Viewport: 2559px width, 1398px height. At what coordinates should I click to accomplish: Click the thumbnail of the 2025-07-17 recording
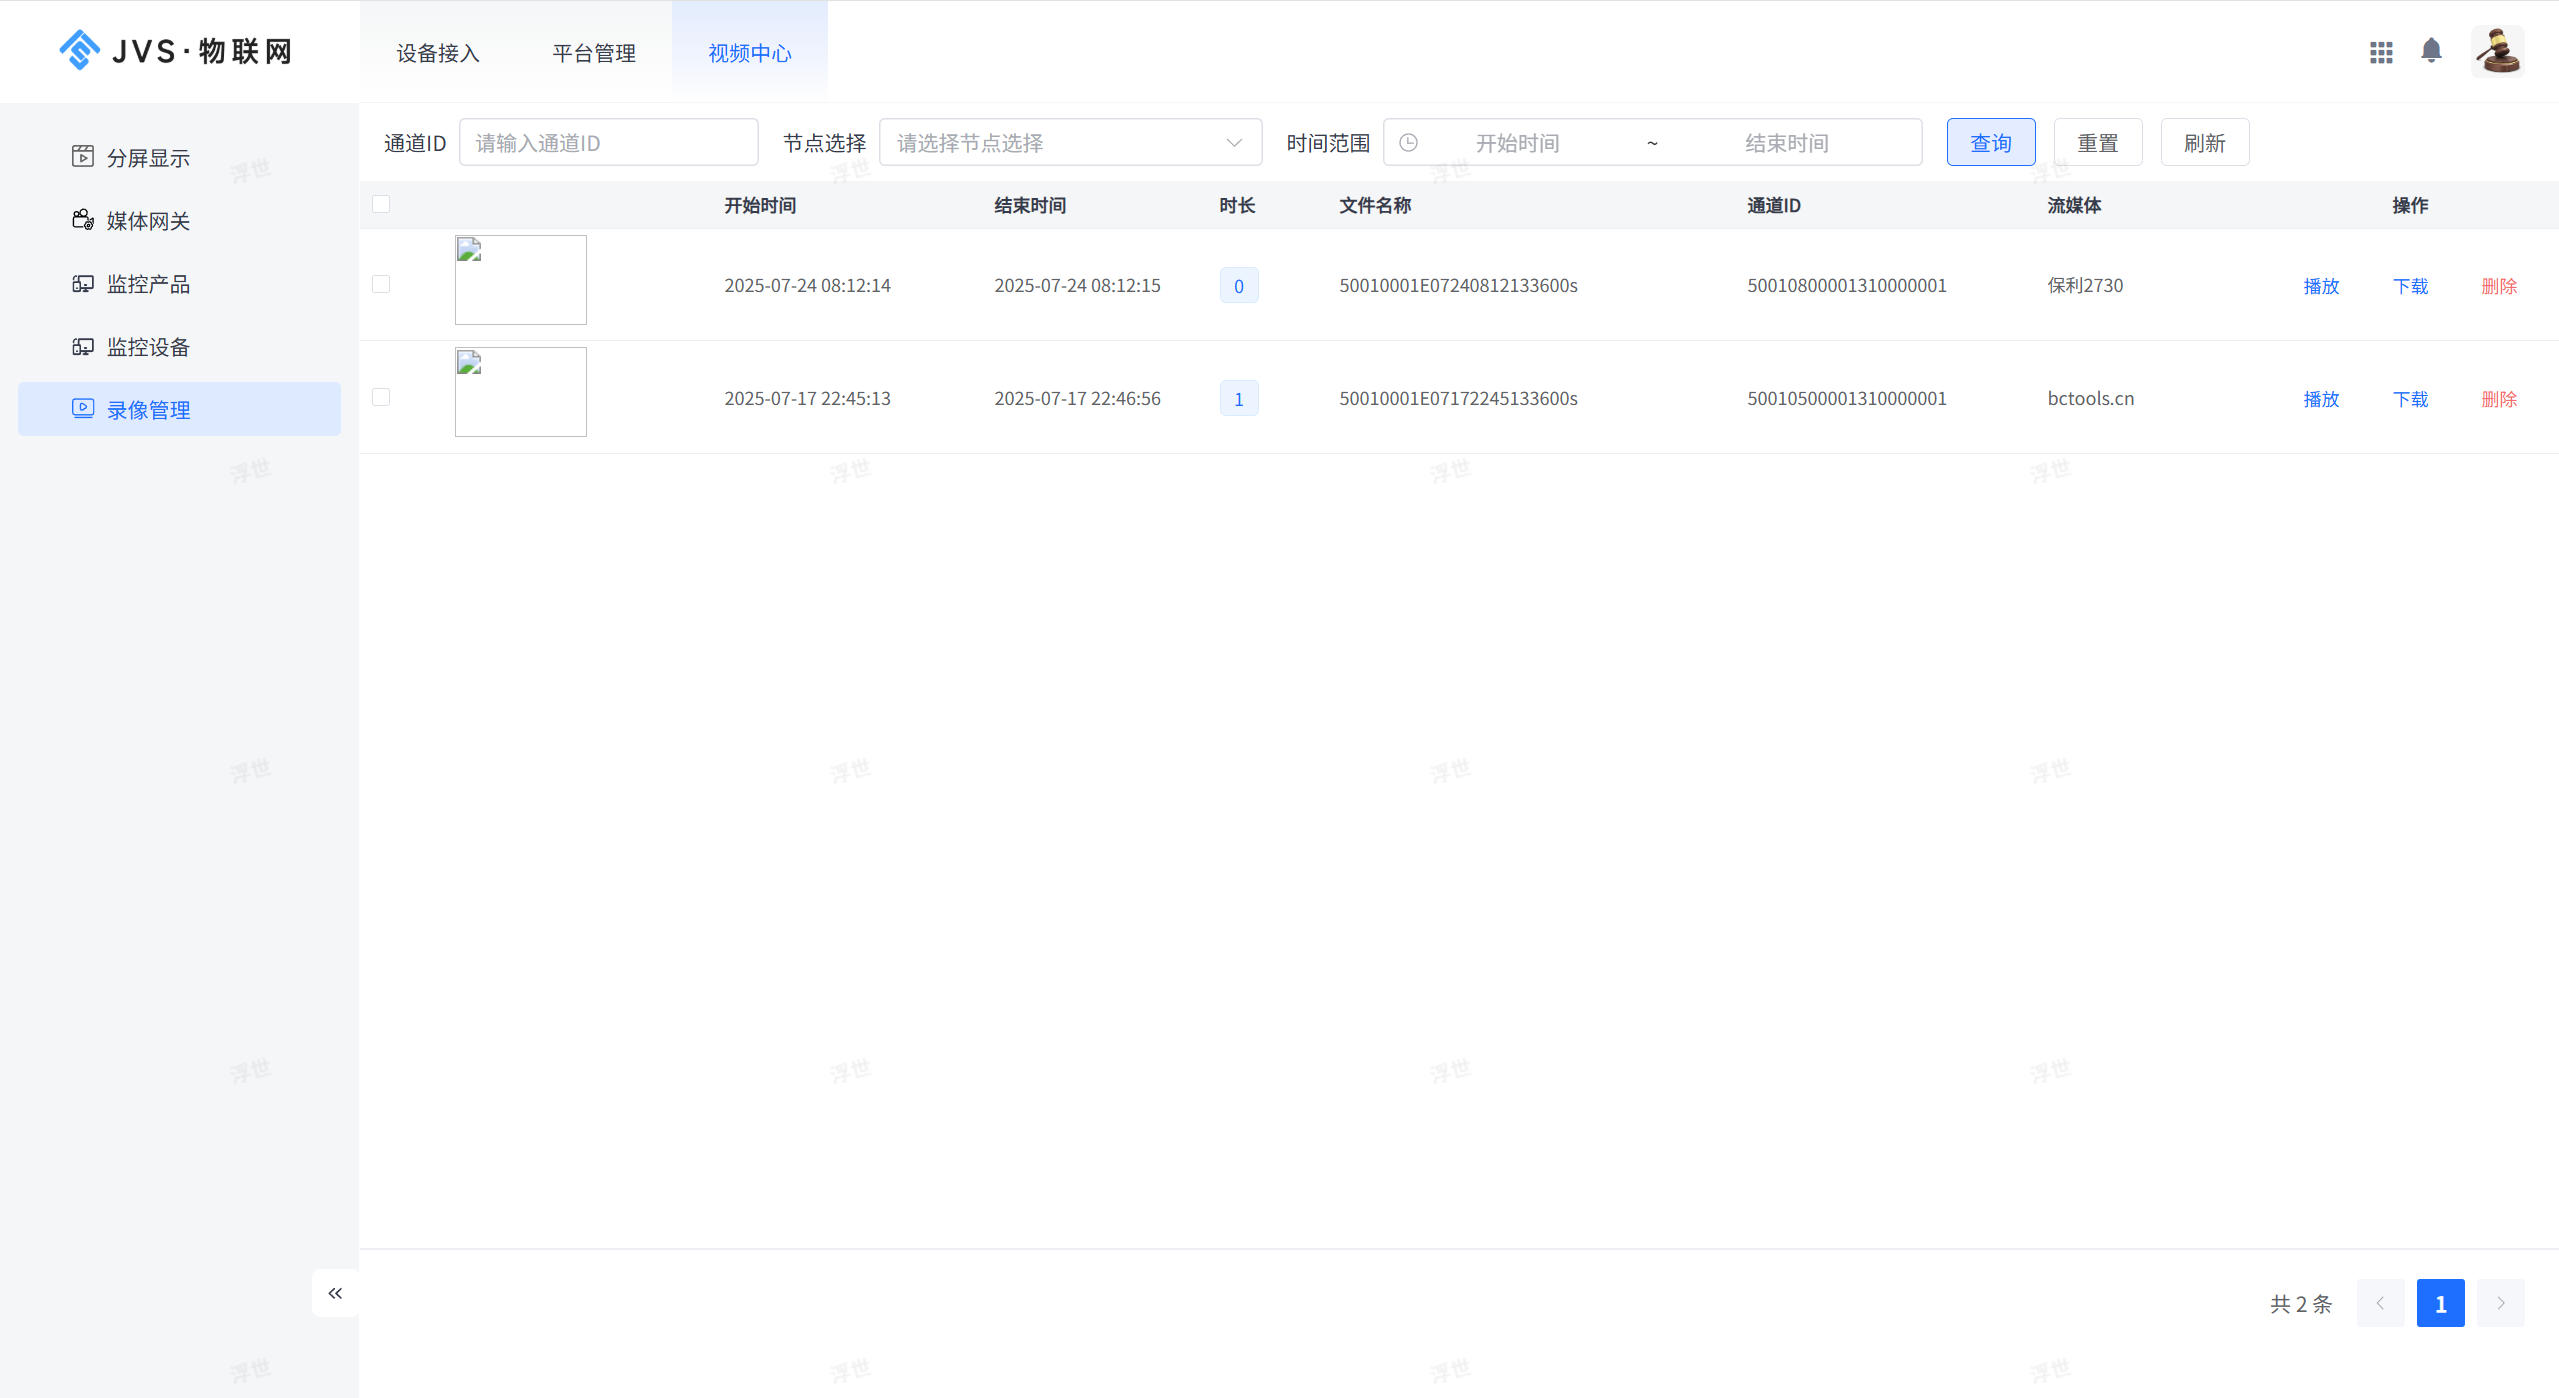tap(520, 392)
